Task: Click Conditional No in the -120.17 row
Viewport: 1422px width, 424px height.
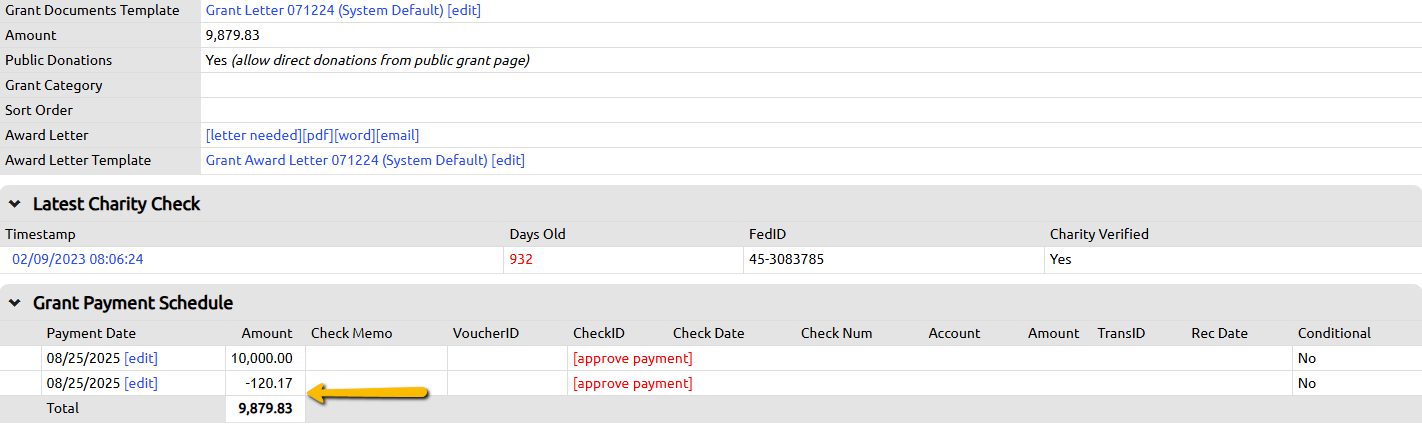Action: (1307, 383)
